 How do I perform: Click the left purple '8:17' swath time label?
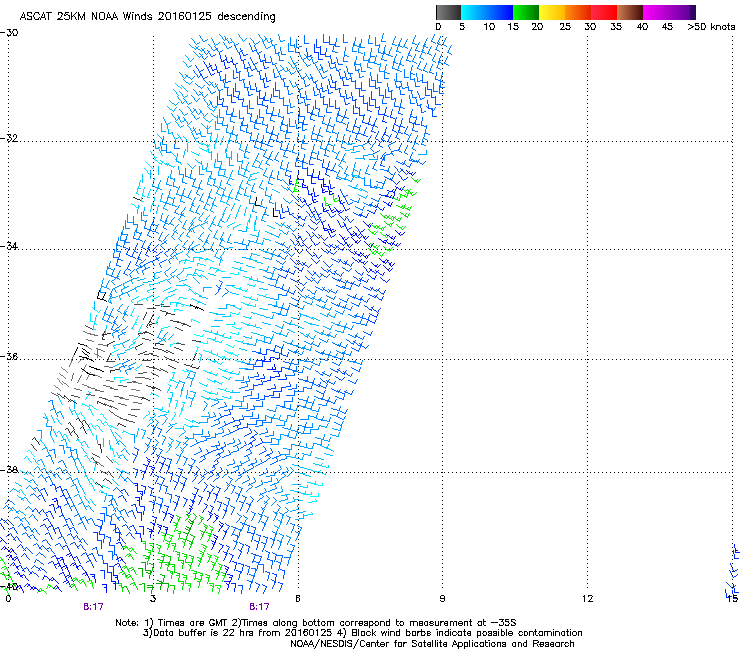coord(93,607)
